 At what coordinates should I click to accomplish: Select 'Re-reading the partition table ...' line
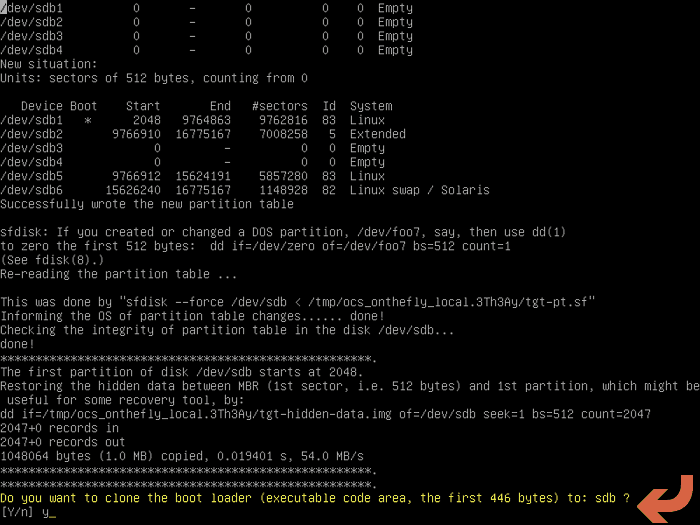(118, 274)
